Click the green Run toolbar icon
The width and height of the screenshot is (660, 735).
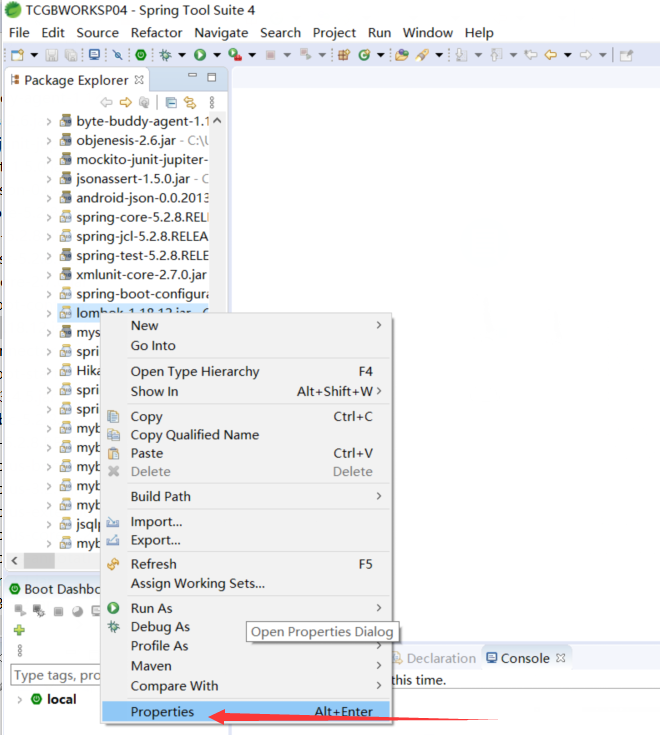tap(200, 55)
